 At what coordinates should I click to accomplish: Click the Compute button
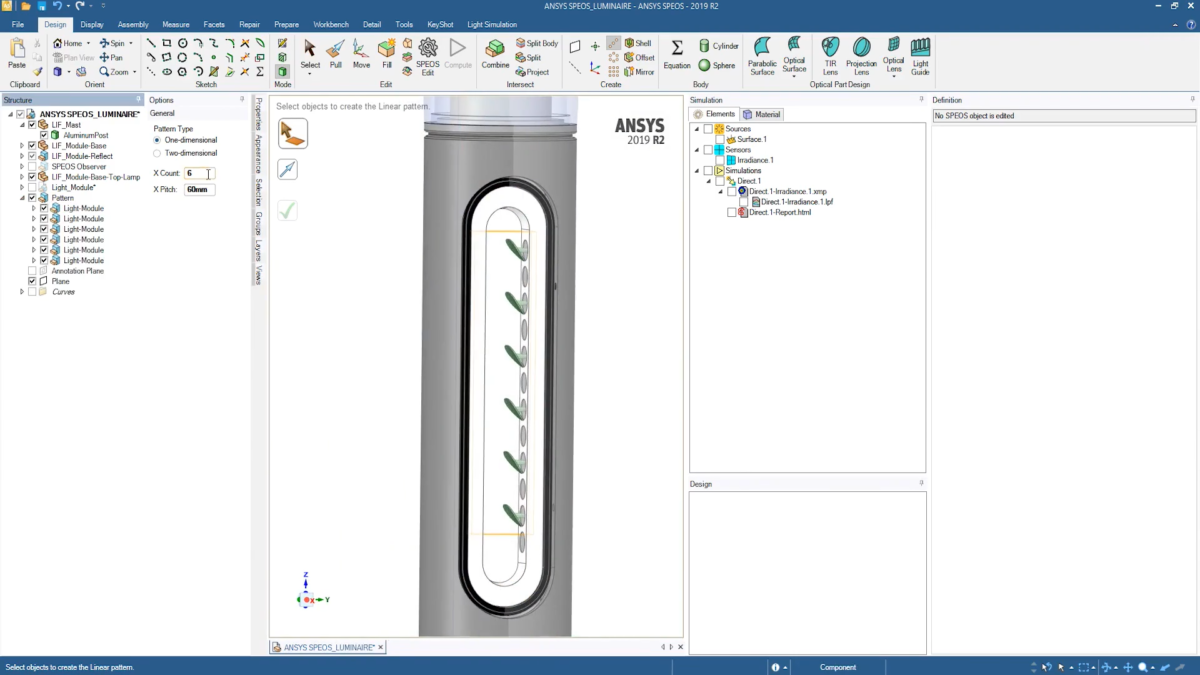pos(458,54)
